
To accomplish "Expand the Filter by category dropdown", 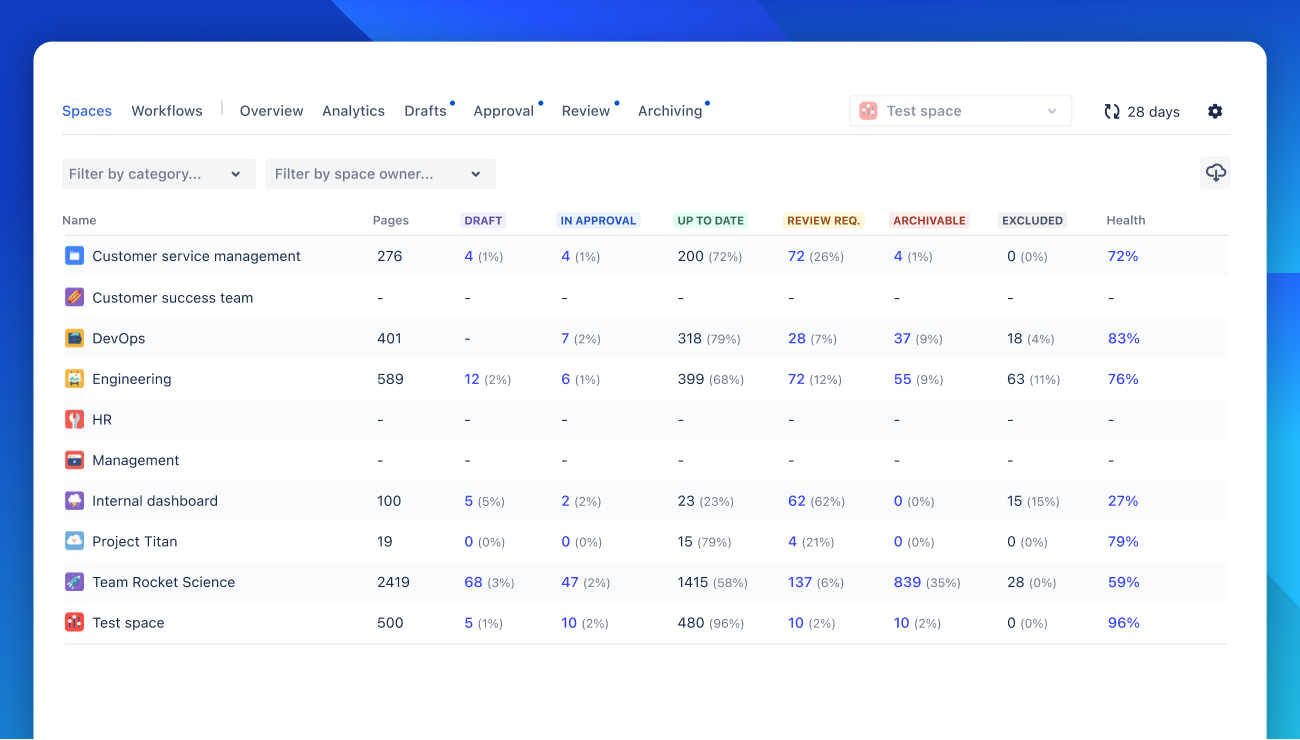I will point(158,174).
